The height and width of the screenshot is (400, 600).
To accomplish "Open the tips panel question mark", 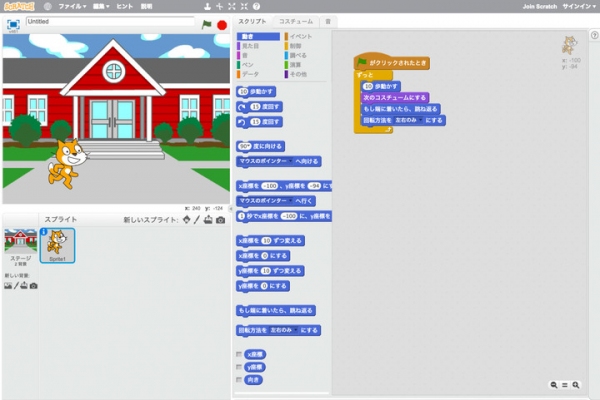I will tap(594, 35).
